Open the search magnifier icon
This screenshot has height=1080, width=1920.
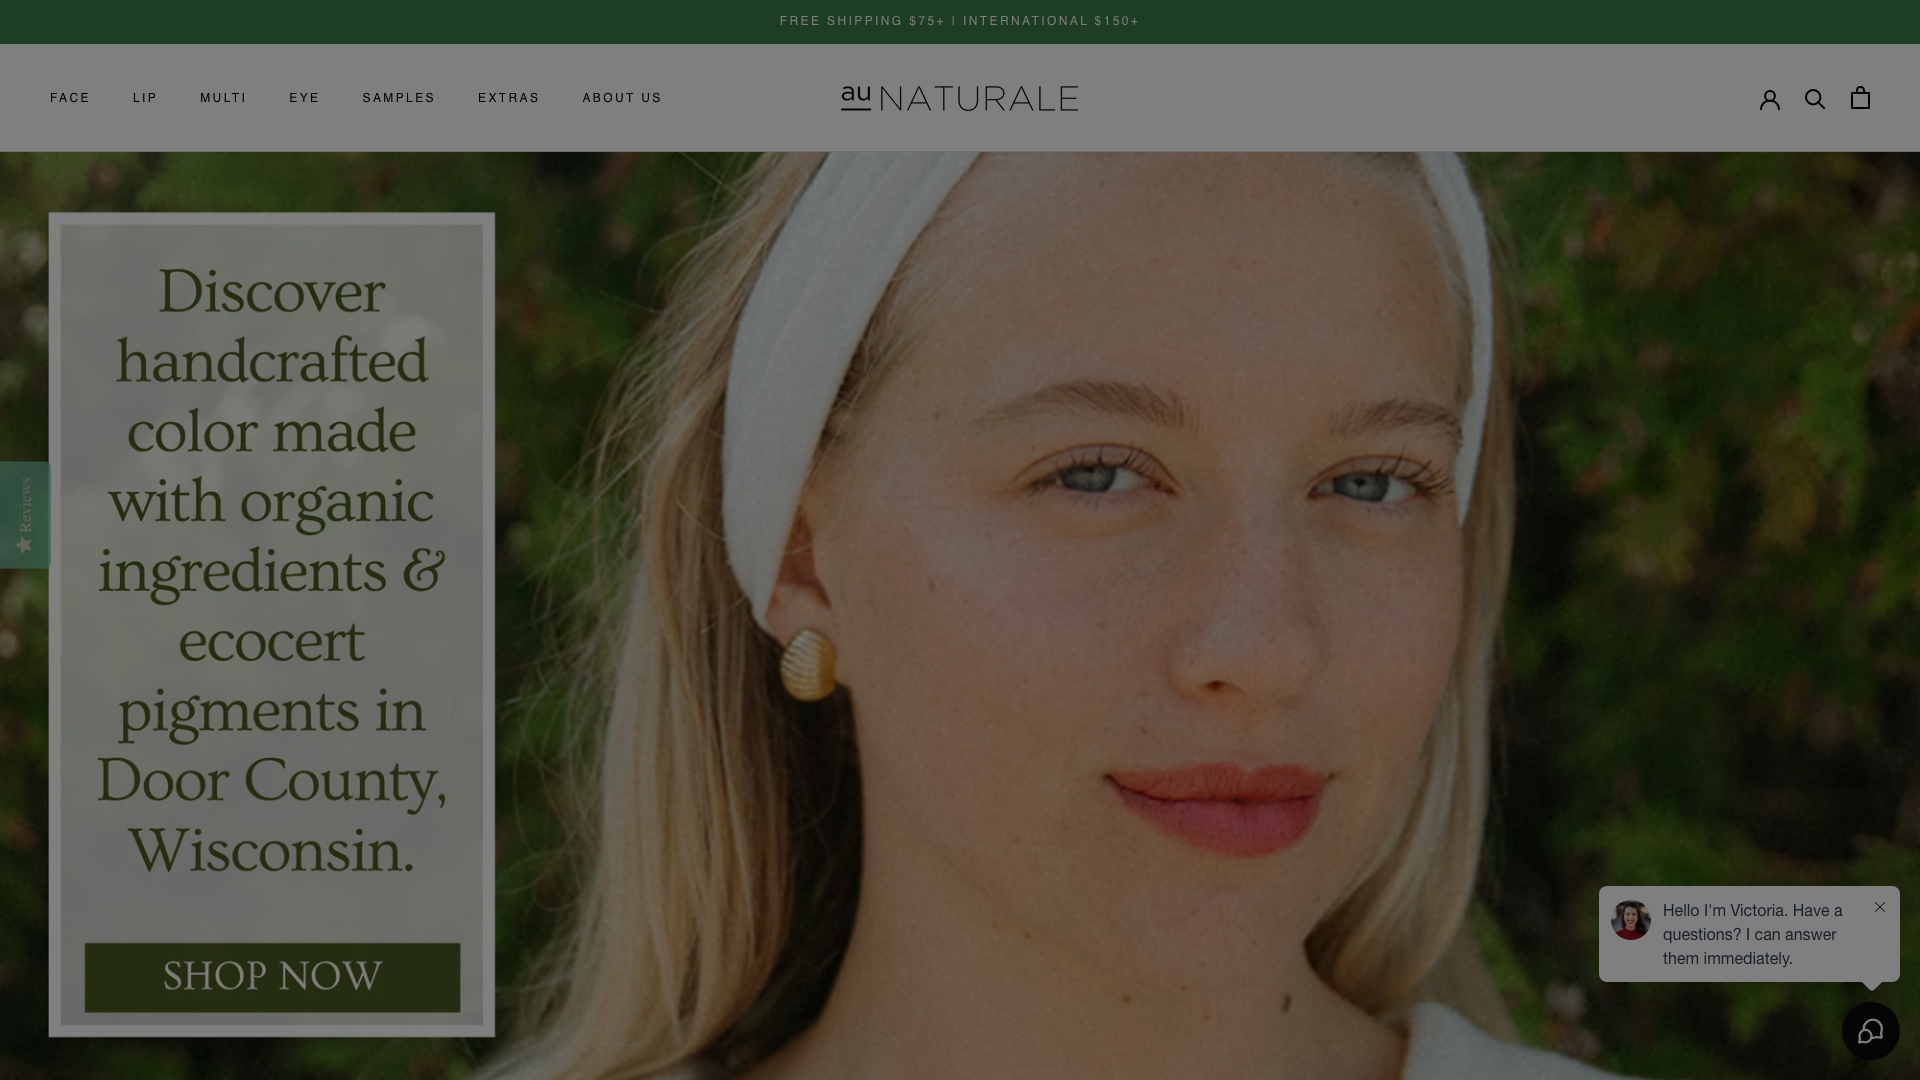coord(1815,98)
